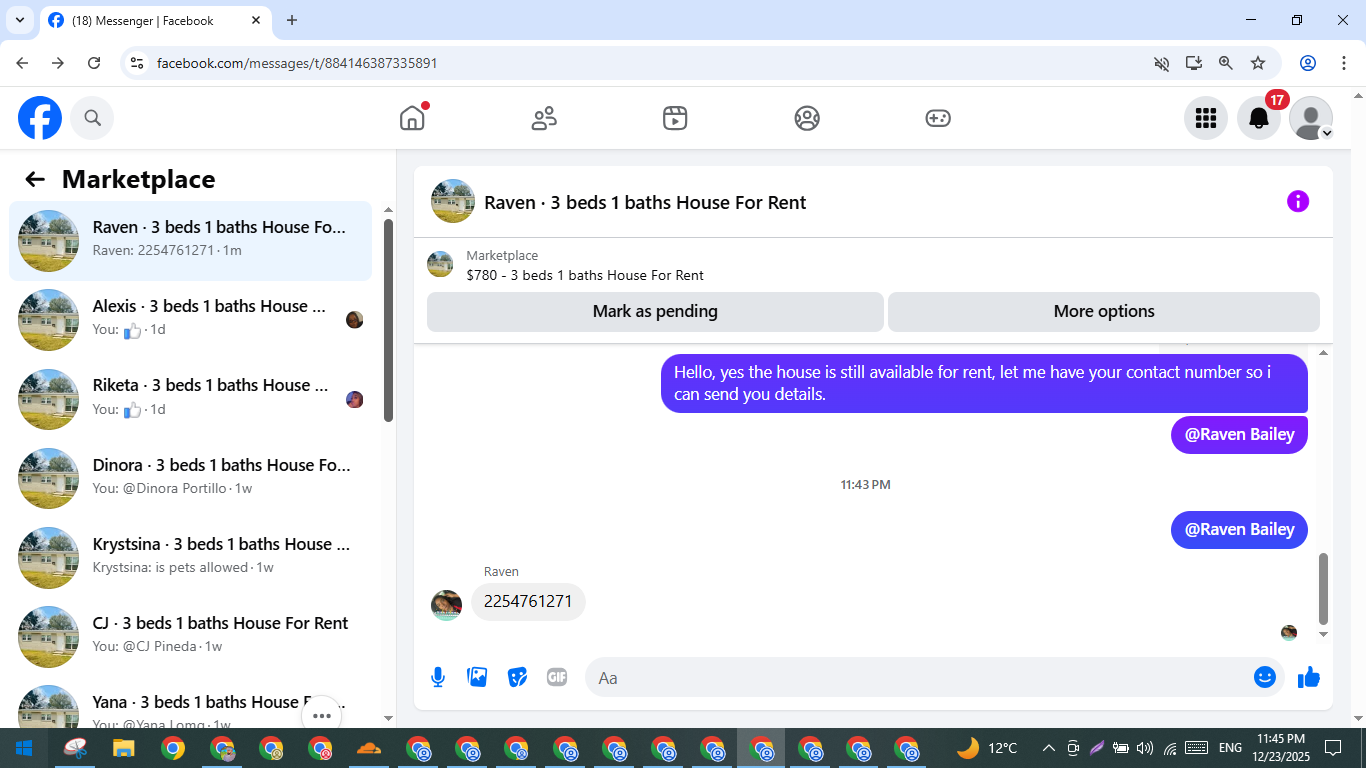Go to Home feed icon
Image resolution: width=1366 pixels, height=768 pixels.
412,118
